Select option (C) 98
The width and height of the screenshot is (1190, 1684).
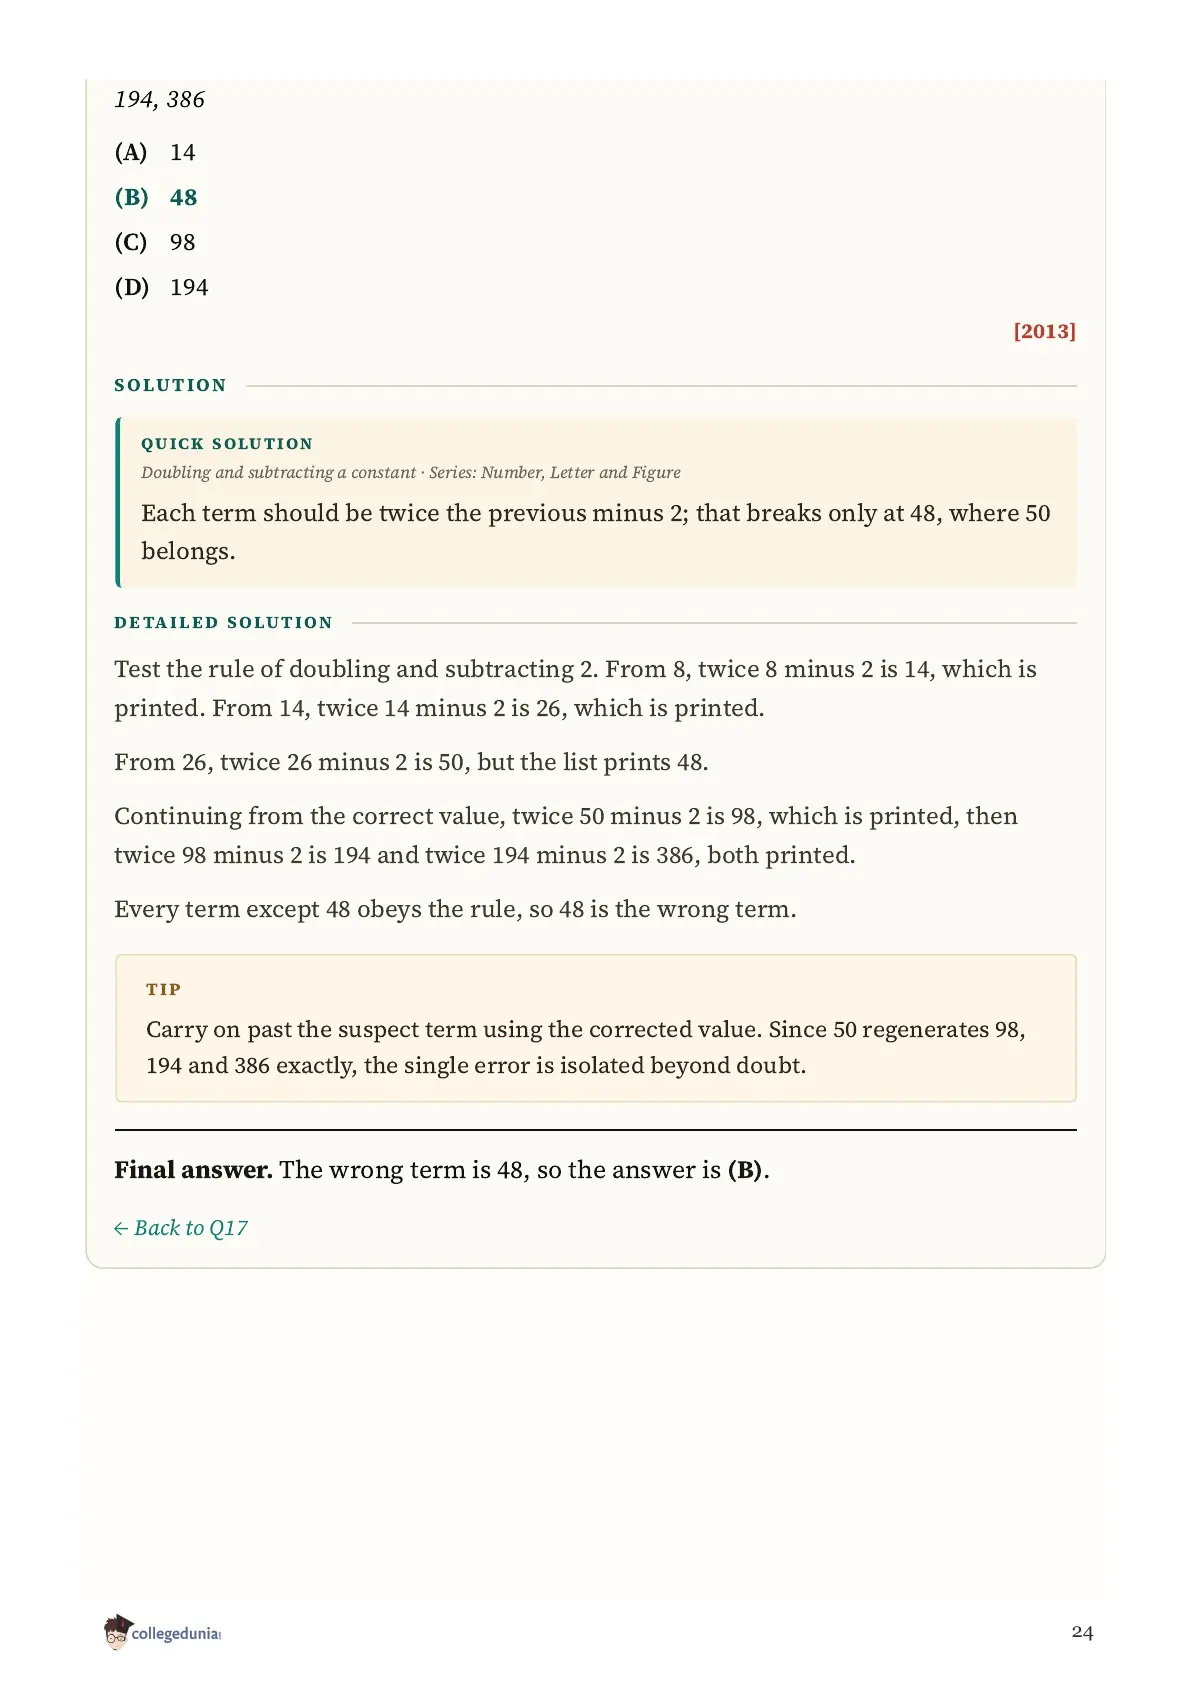155,242
